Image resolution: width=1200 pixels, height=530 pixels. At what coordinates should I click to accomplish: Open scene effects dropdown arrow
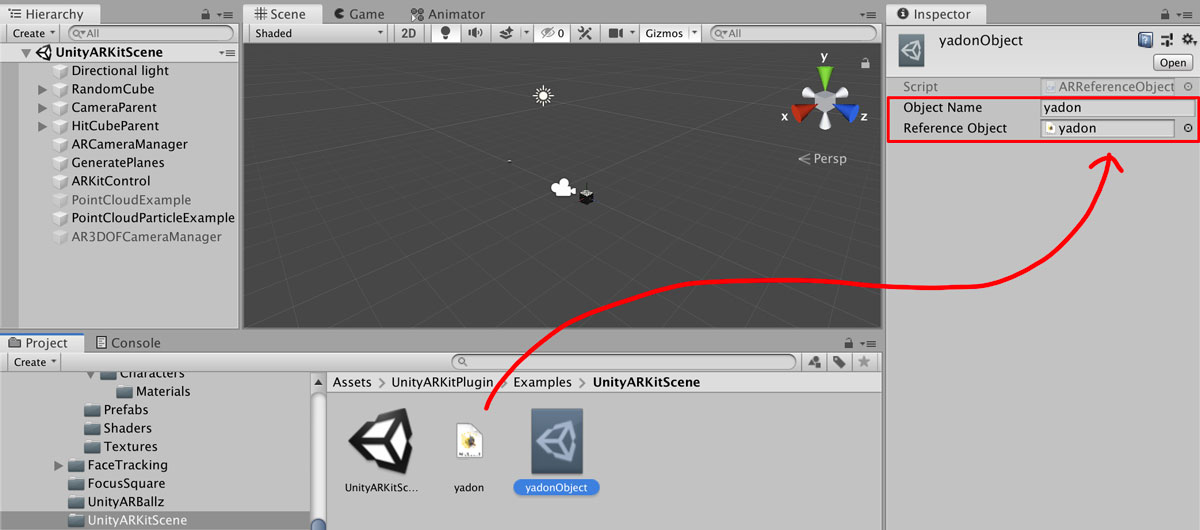526,33
